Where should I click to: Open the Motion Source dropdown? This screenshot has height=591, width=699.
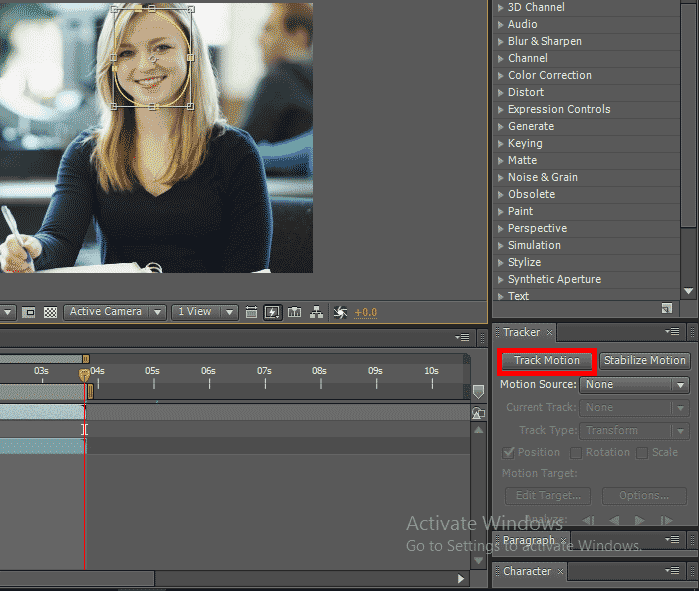(634, 385)
